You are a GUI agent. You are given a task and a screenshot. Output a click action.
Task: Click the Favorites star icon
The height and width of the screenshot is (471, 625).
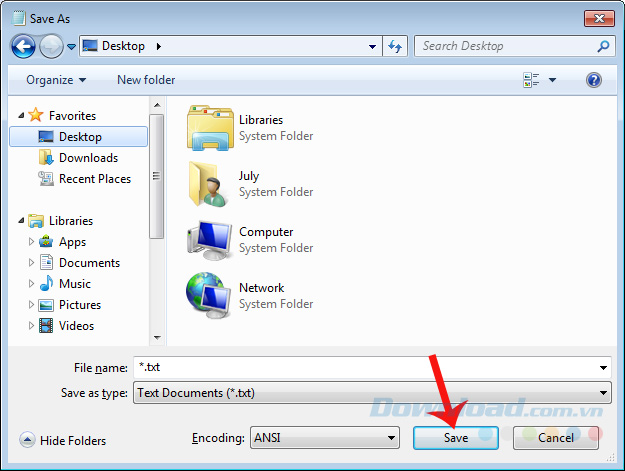click(x=36, y=115)
